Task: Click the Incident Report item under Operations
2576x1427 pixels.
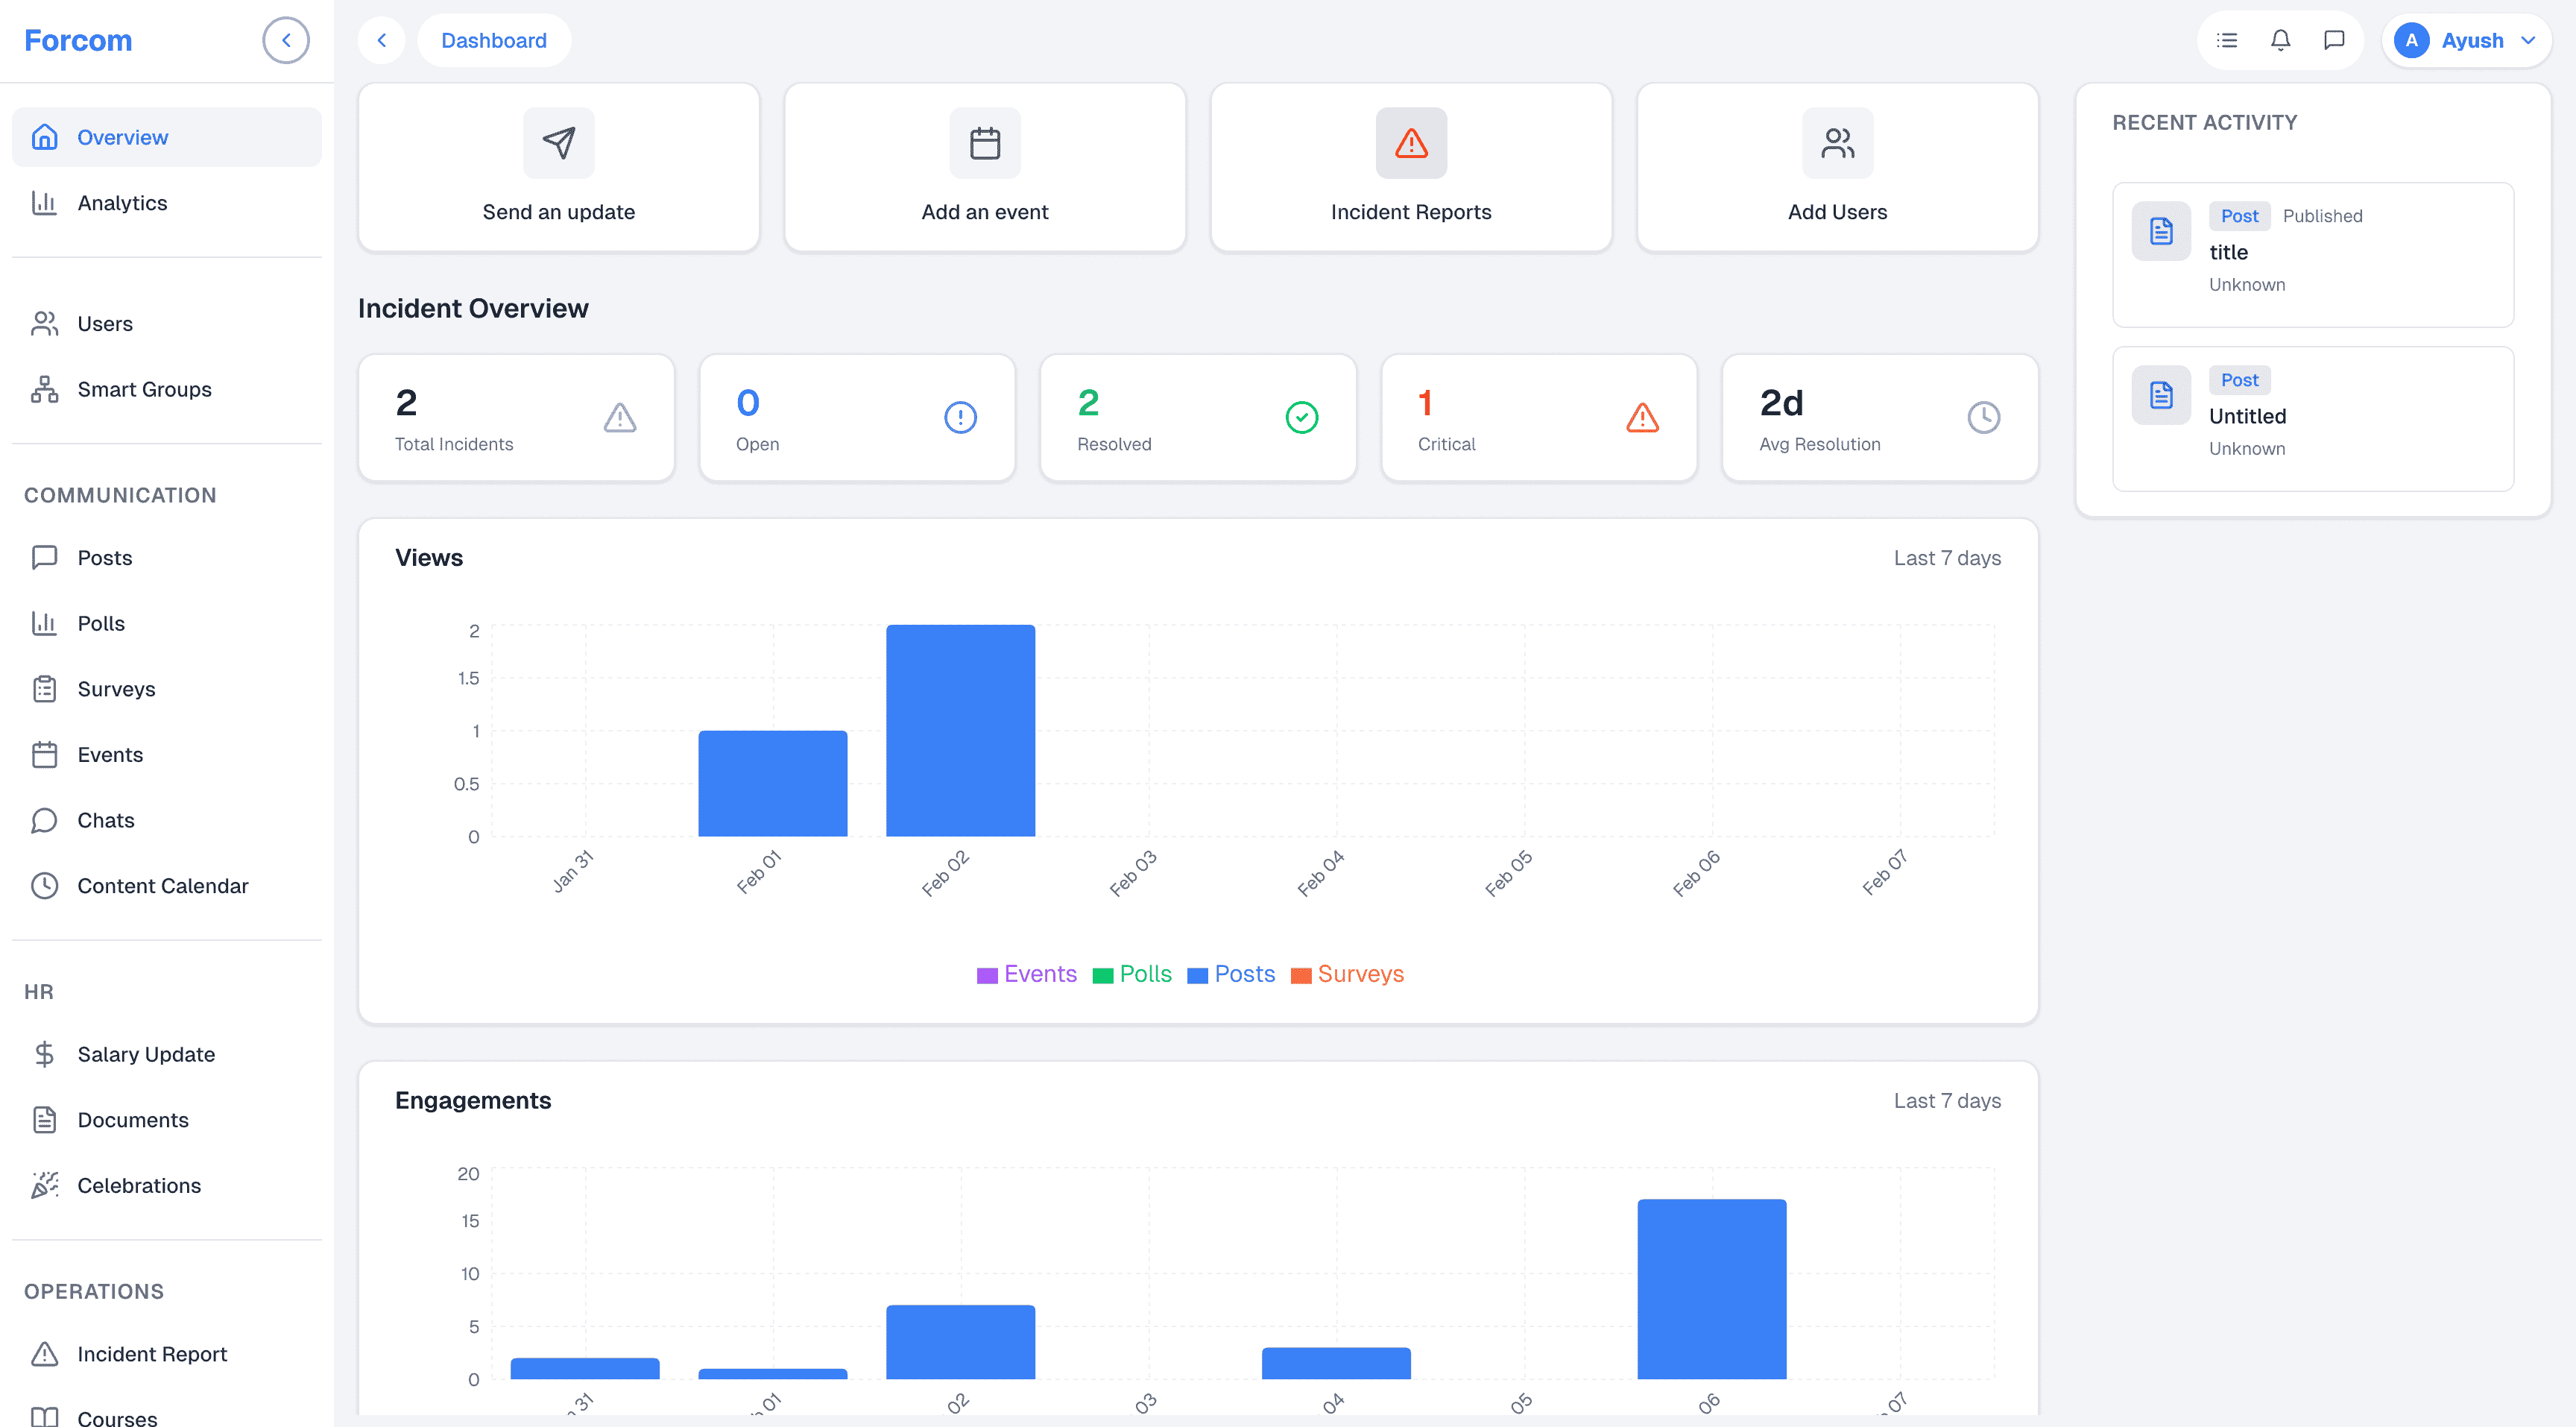Action: [x=152, y=1353]
